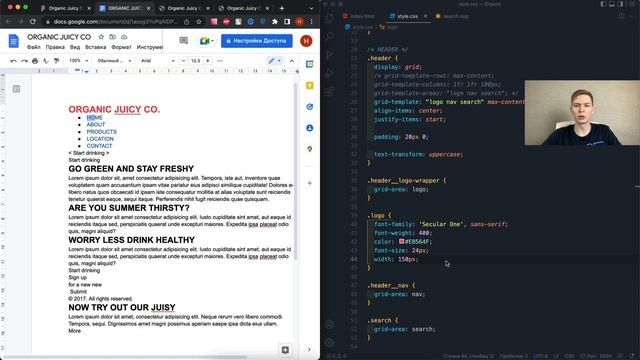Open the VS Code Source Control view
The image size is (640, 360).
(329, 55)
